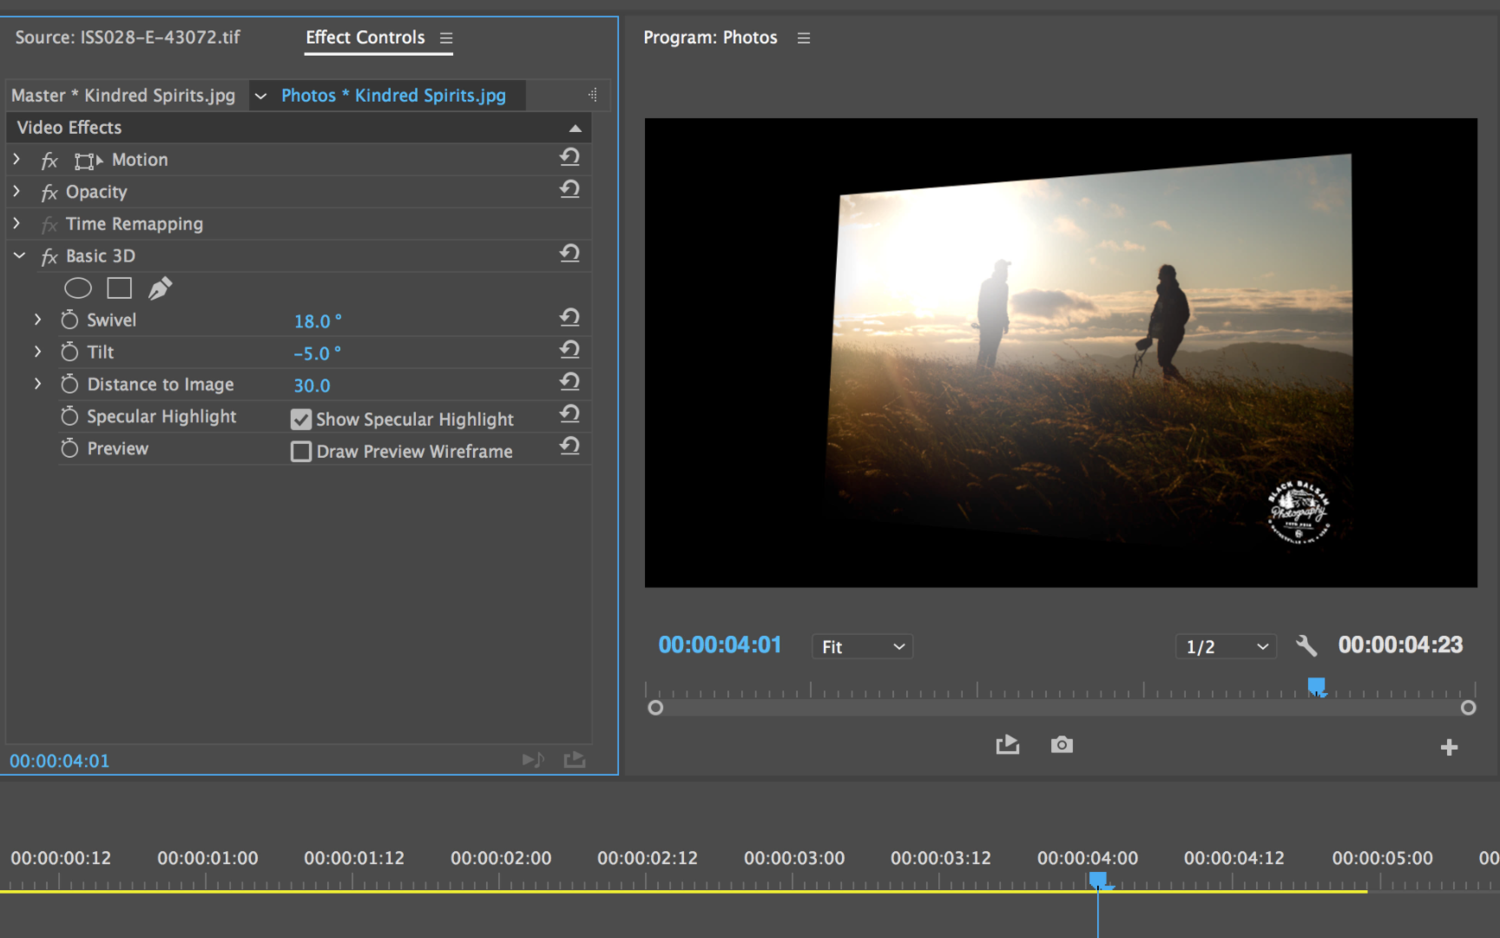This screenshot has height=938, width=1500.
Task: Open the 1/2 playback resolution dropdown
Action: point(1226,647)
